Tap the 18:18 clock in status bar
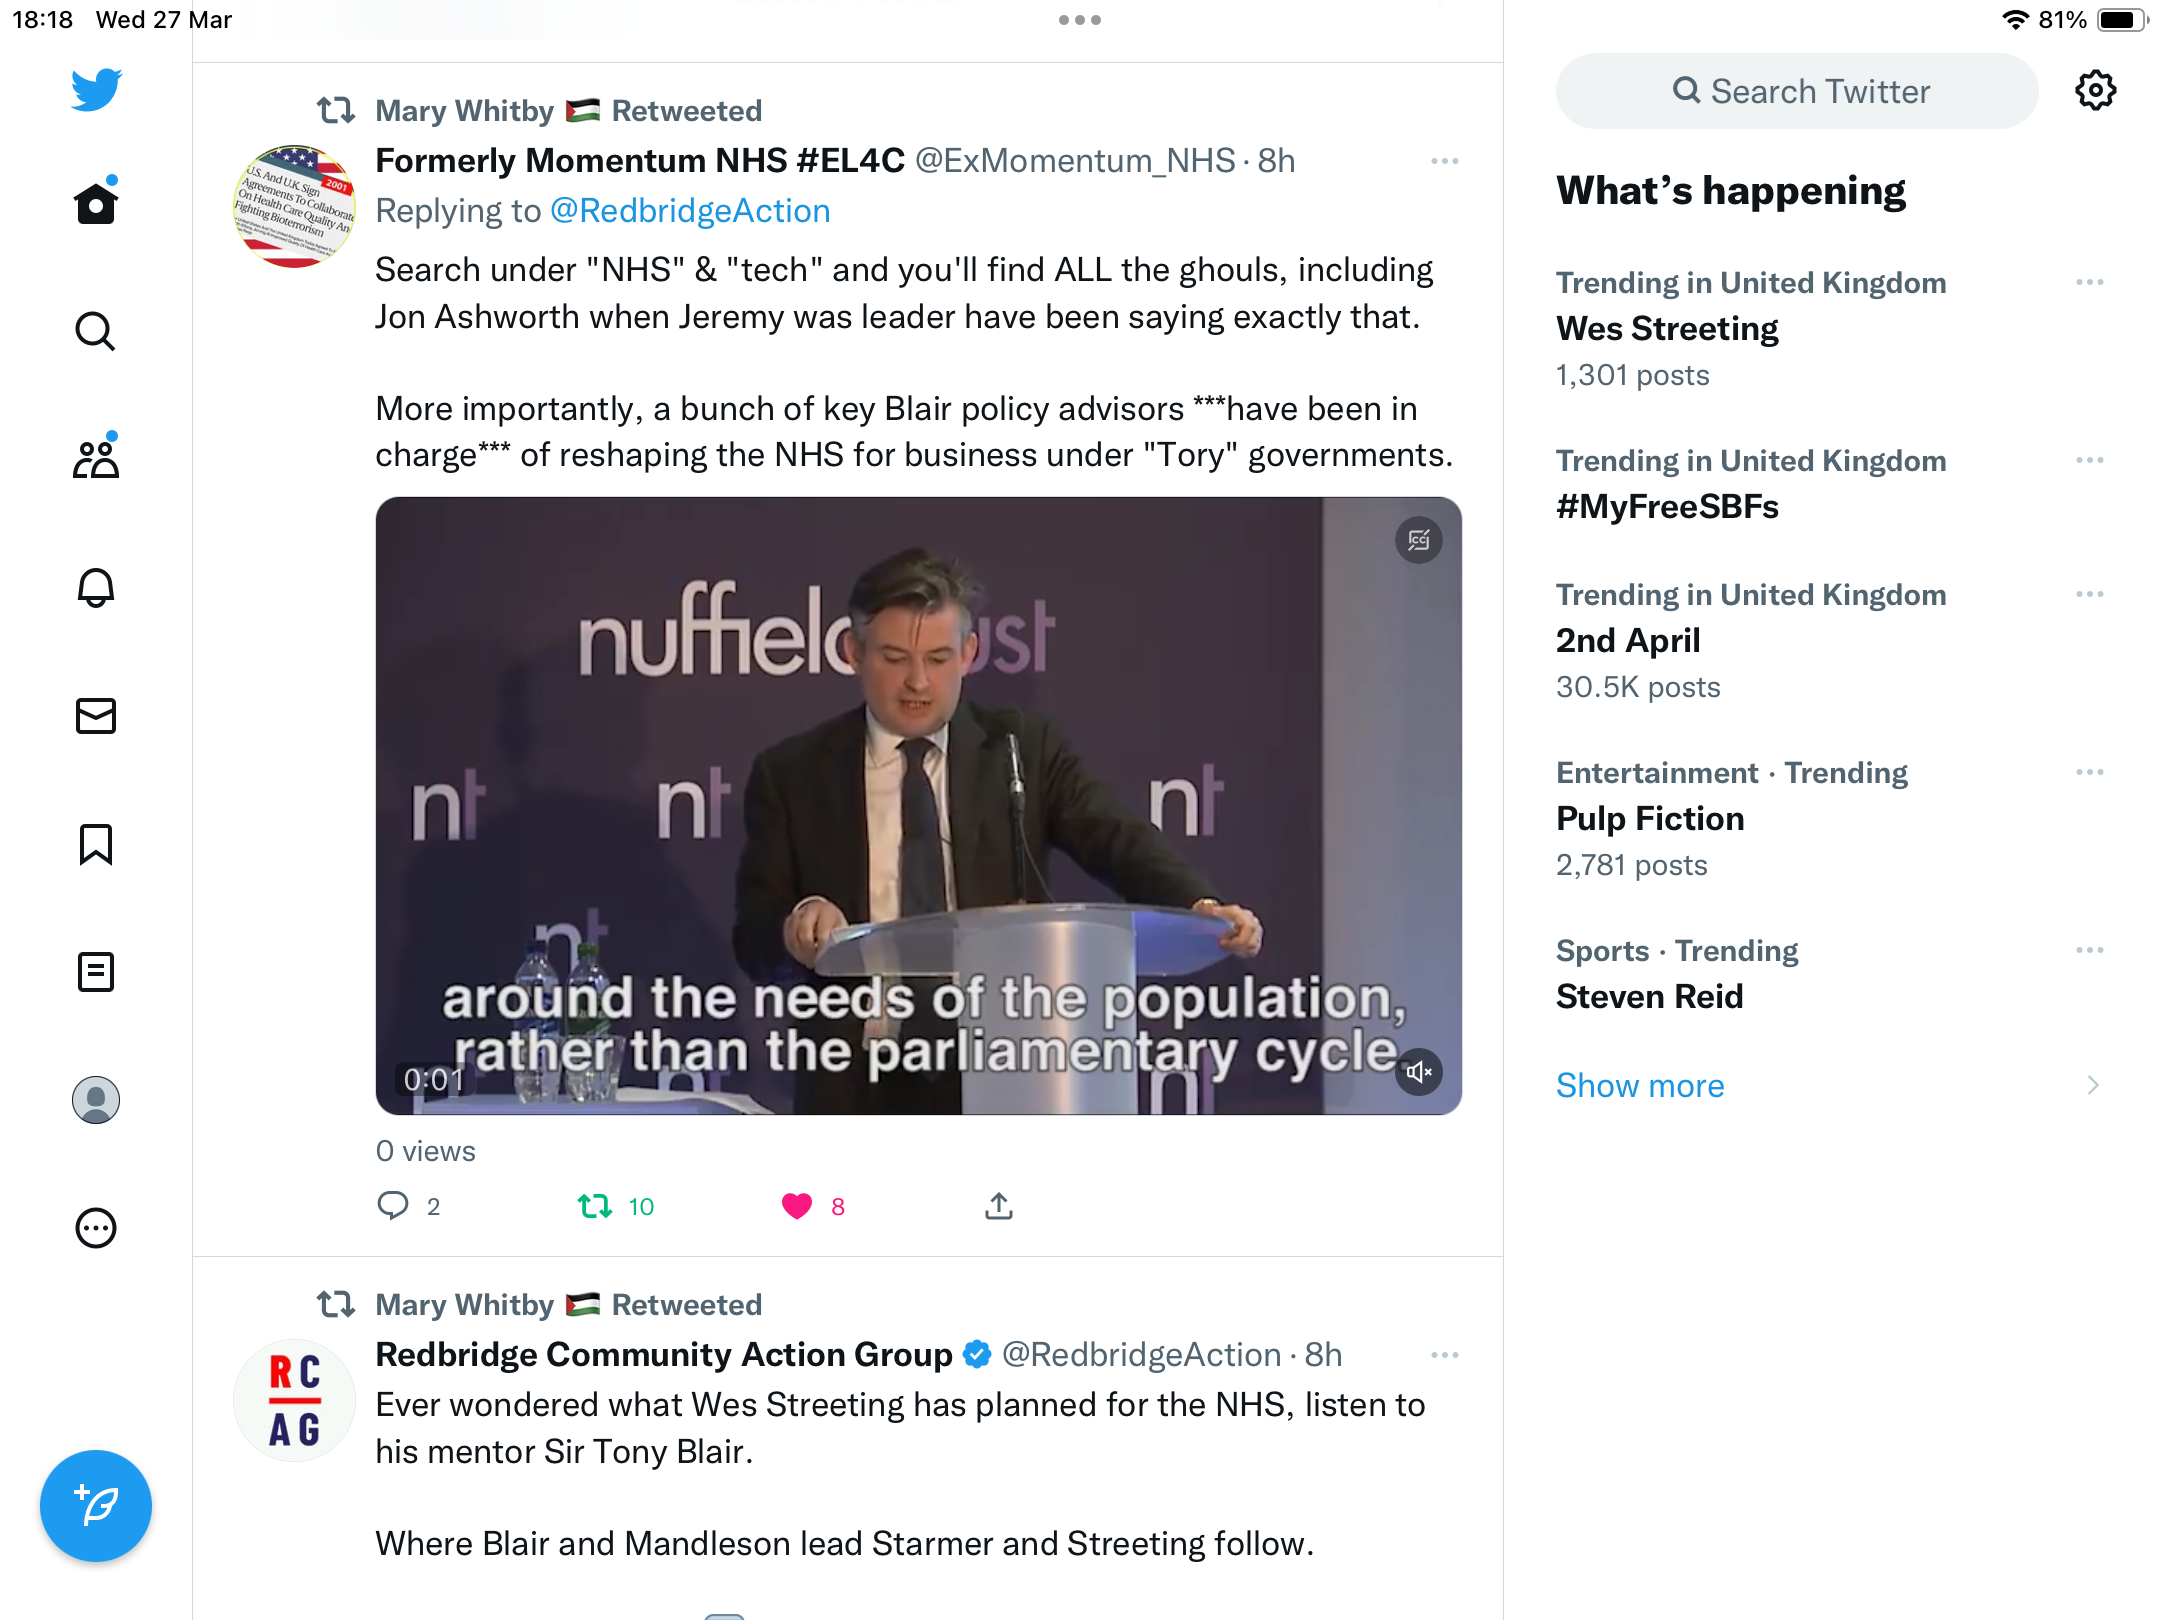 (x=42, y=20)
